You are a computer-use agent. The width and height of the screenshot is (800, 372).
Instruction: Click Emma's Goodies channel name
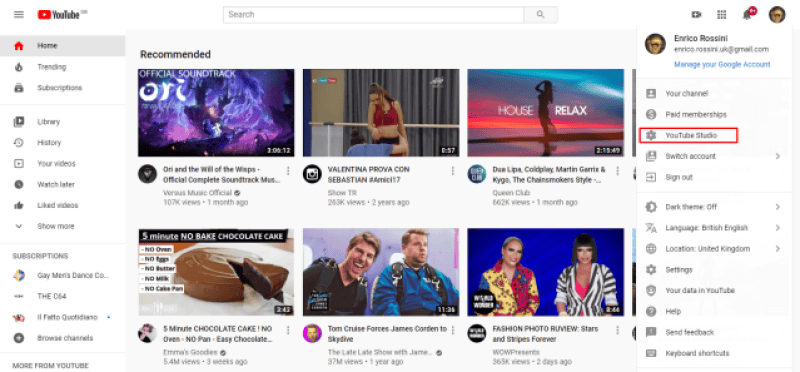click(190, 353)
